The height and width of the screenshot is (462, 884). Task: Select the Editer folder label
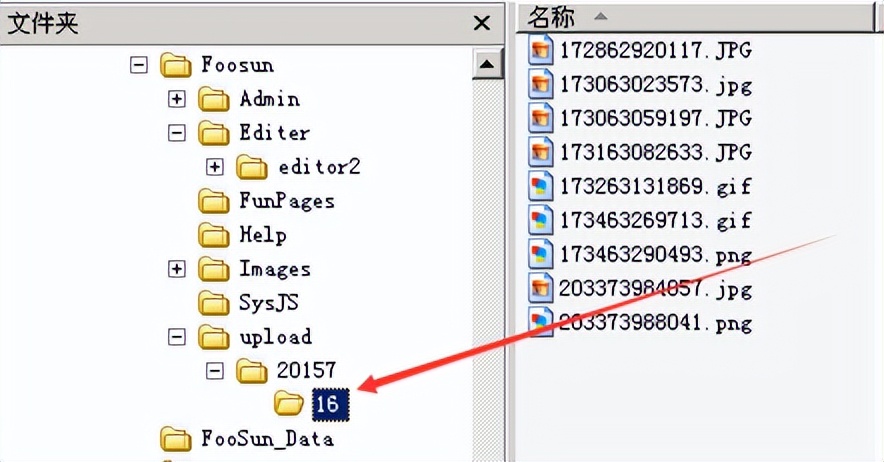274,133
